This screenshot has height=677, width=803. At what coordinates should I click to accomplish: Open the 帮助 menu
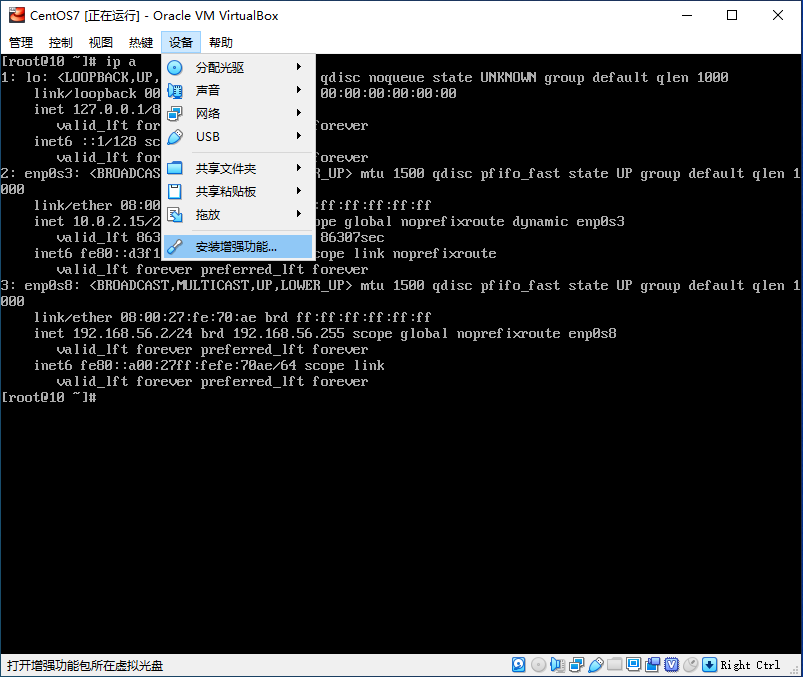click(221, 43)
